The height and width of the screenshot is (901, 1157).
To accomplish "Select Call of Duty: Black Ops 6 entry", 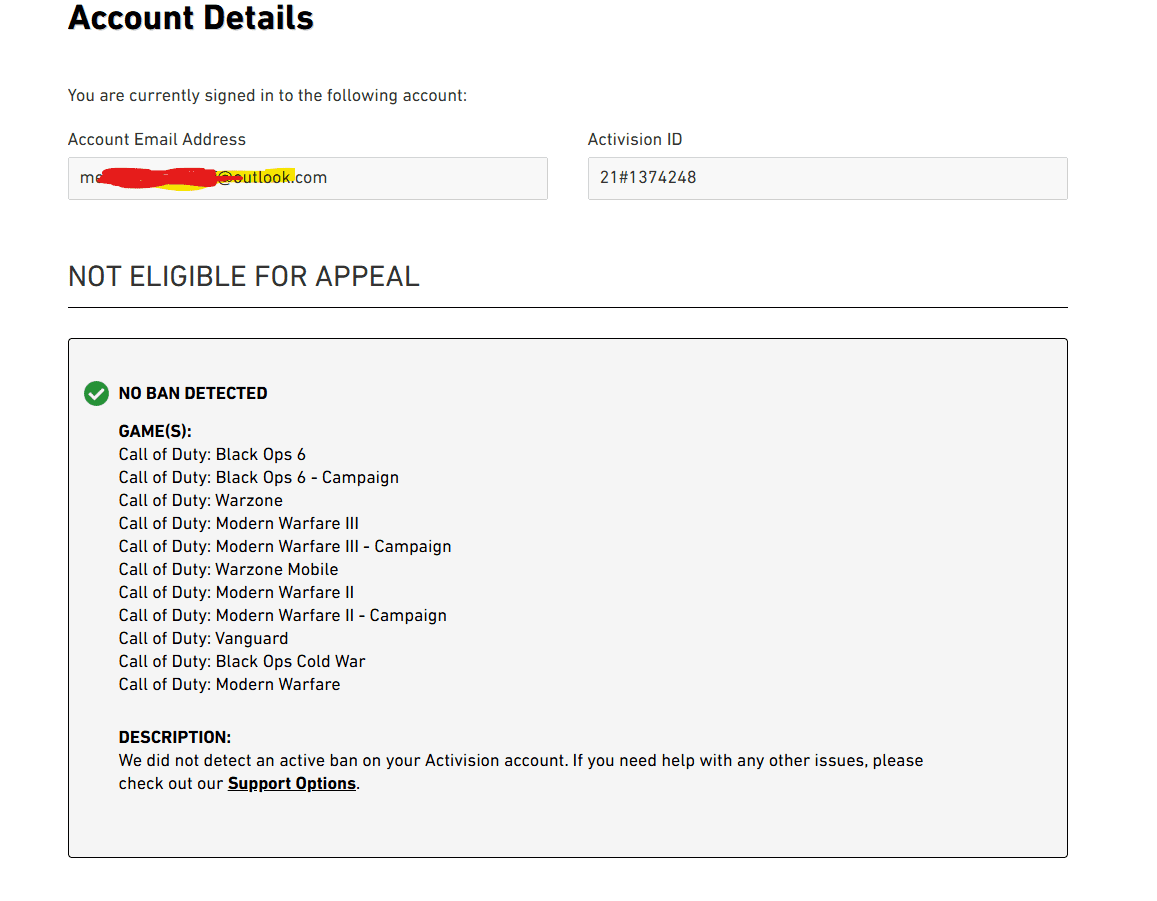I will coord(212,454).
